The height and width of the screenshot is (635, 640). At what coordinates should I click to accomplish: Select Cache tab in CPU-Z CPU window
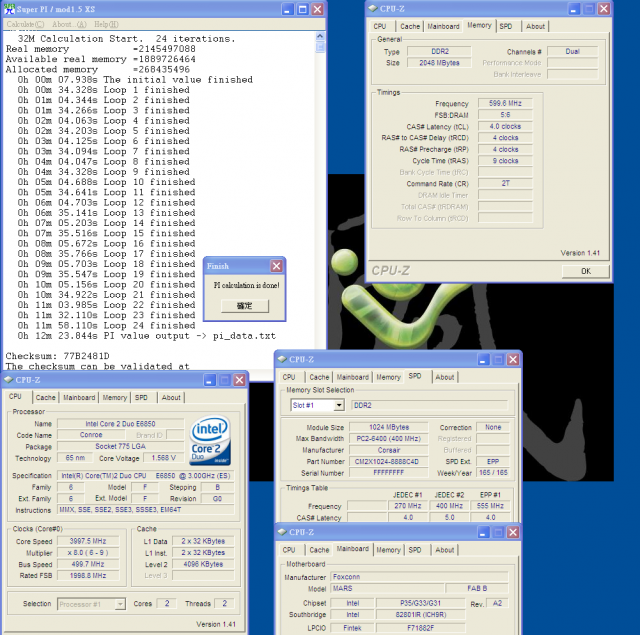pos(45,397)
